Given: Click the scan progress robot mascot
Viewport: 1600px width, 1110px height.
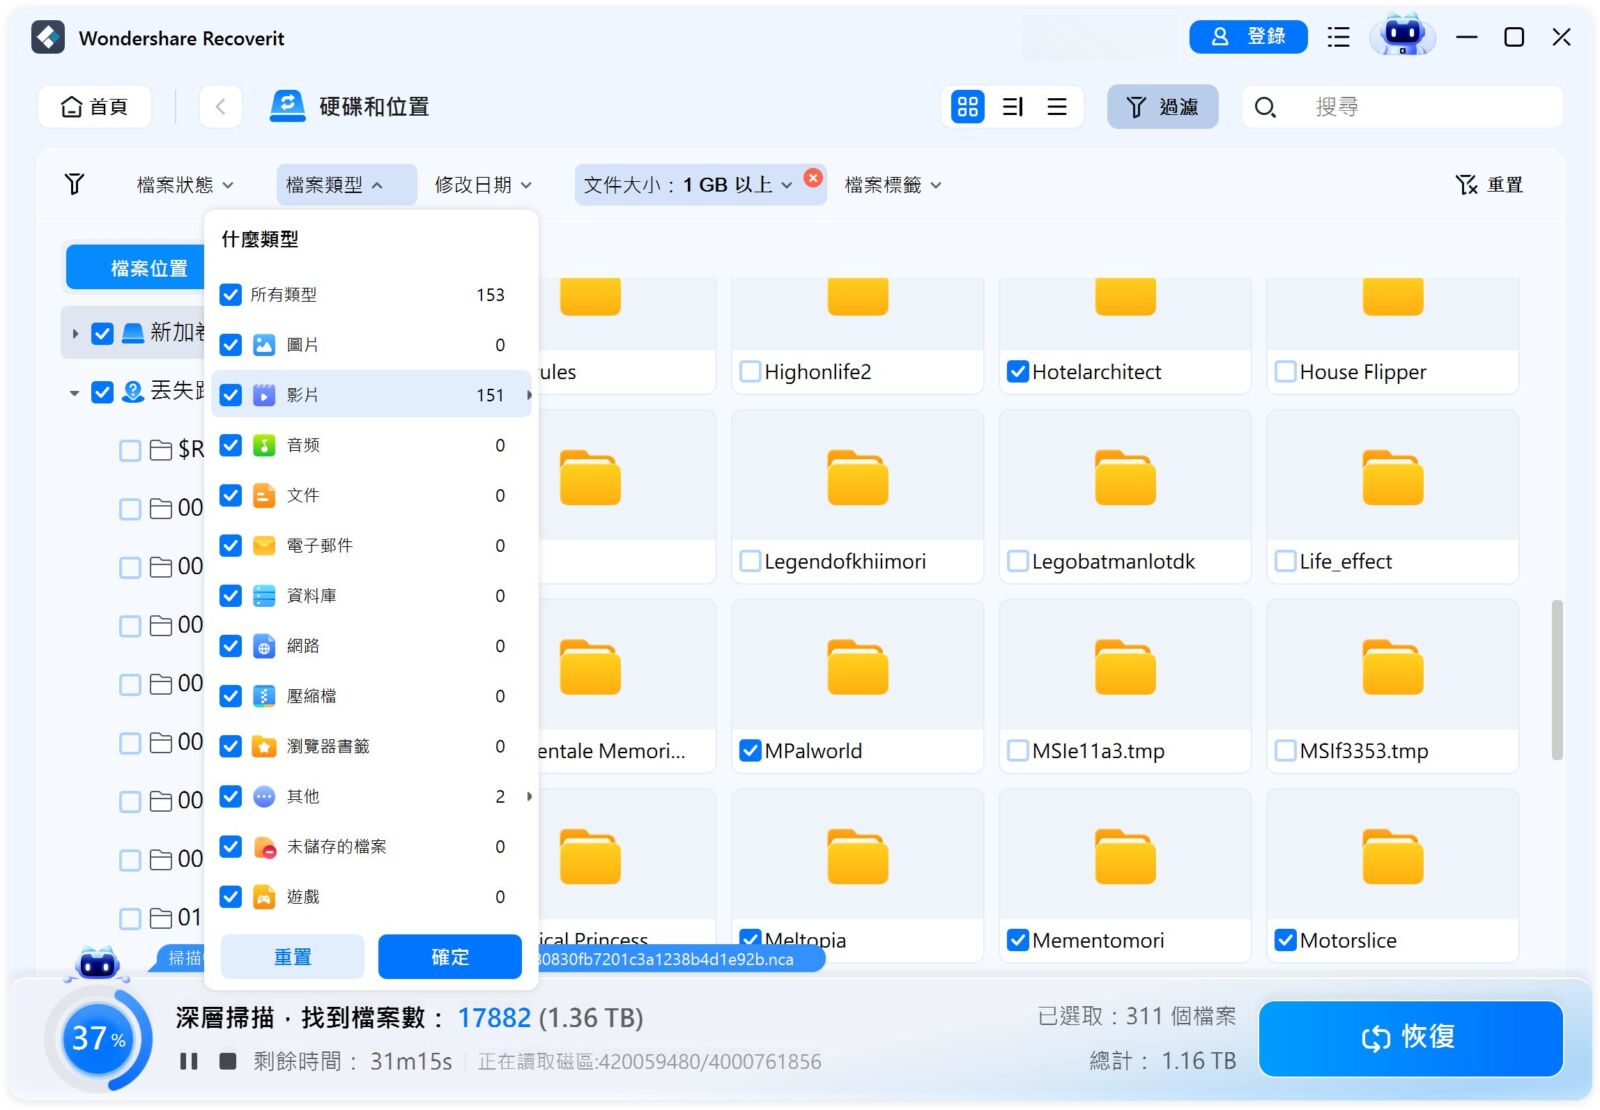Looking at the screenshot, I should click(x=97, y=963).
